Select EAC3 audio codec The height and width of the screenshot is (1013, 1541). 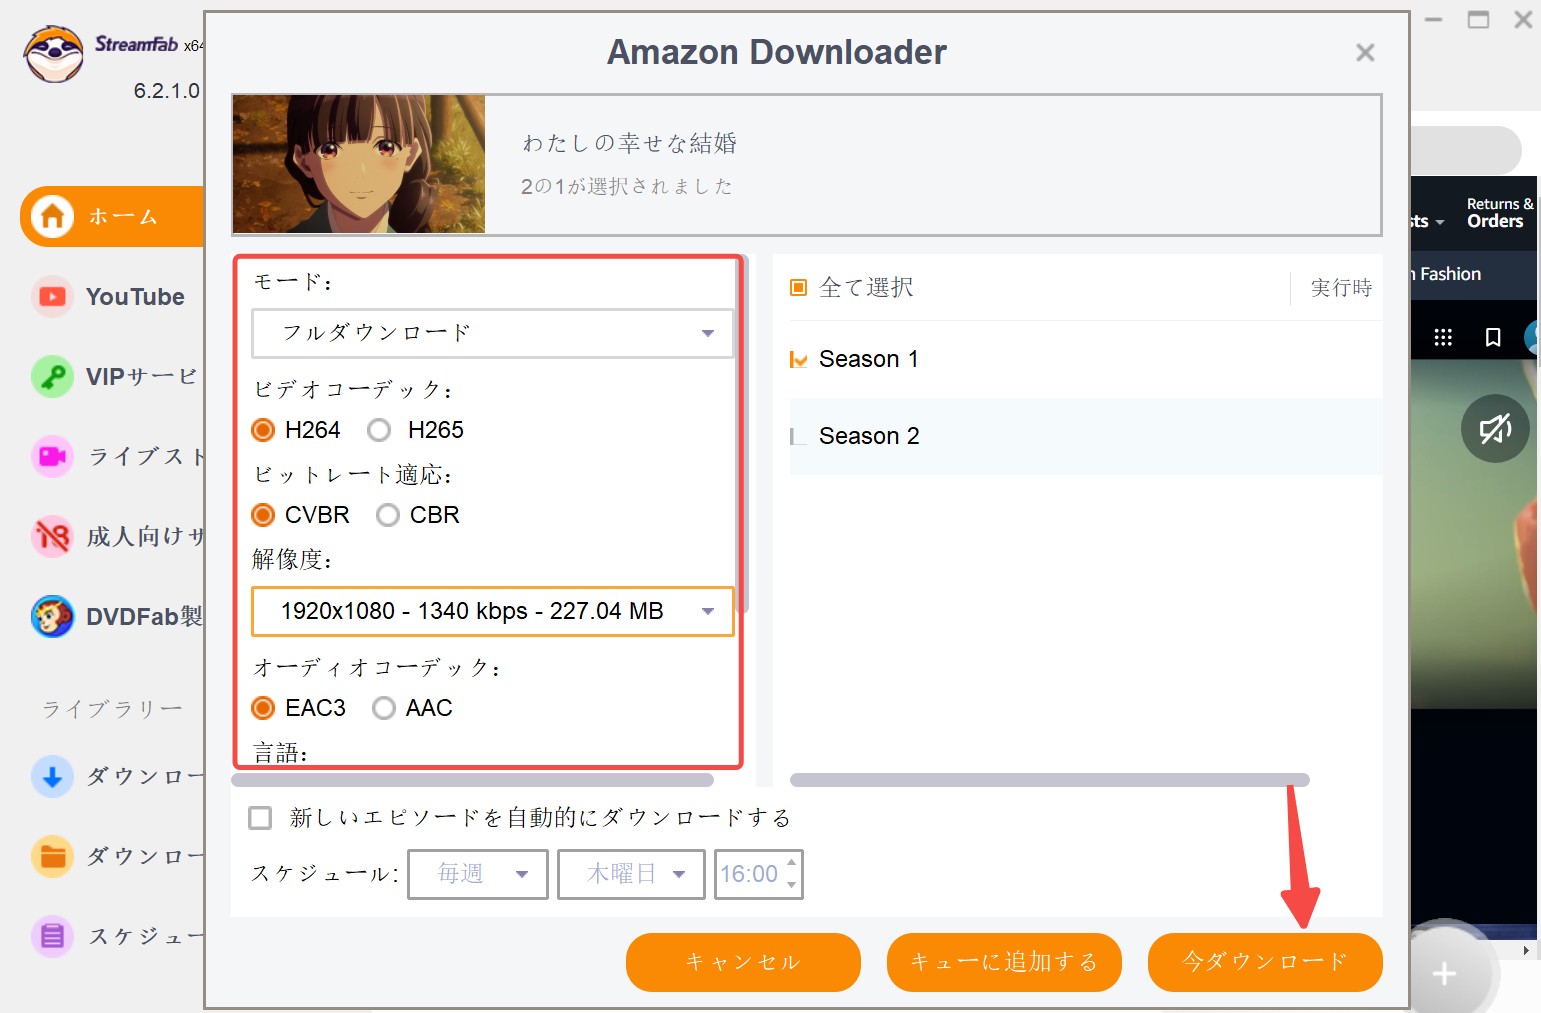(263, 708)
